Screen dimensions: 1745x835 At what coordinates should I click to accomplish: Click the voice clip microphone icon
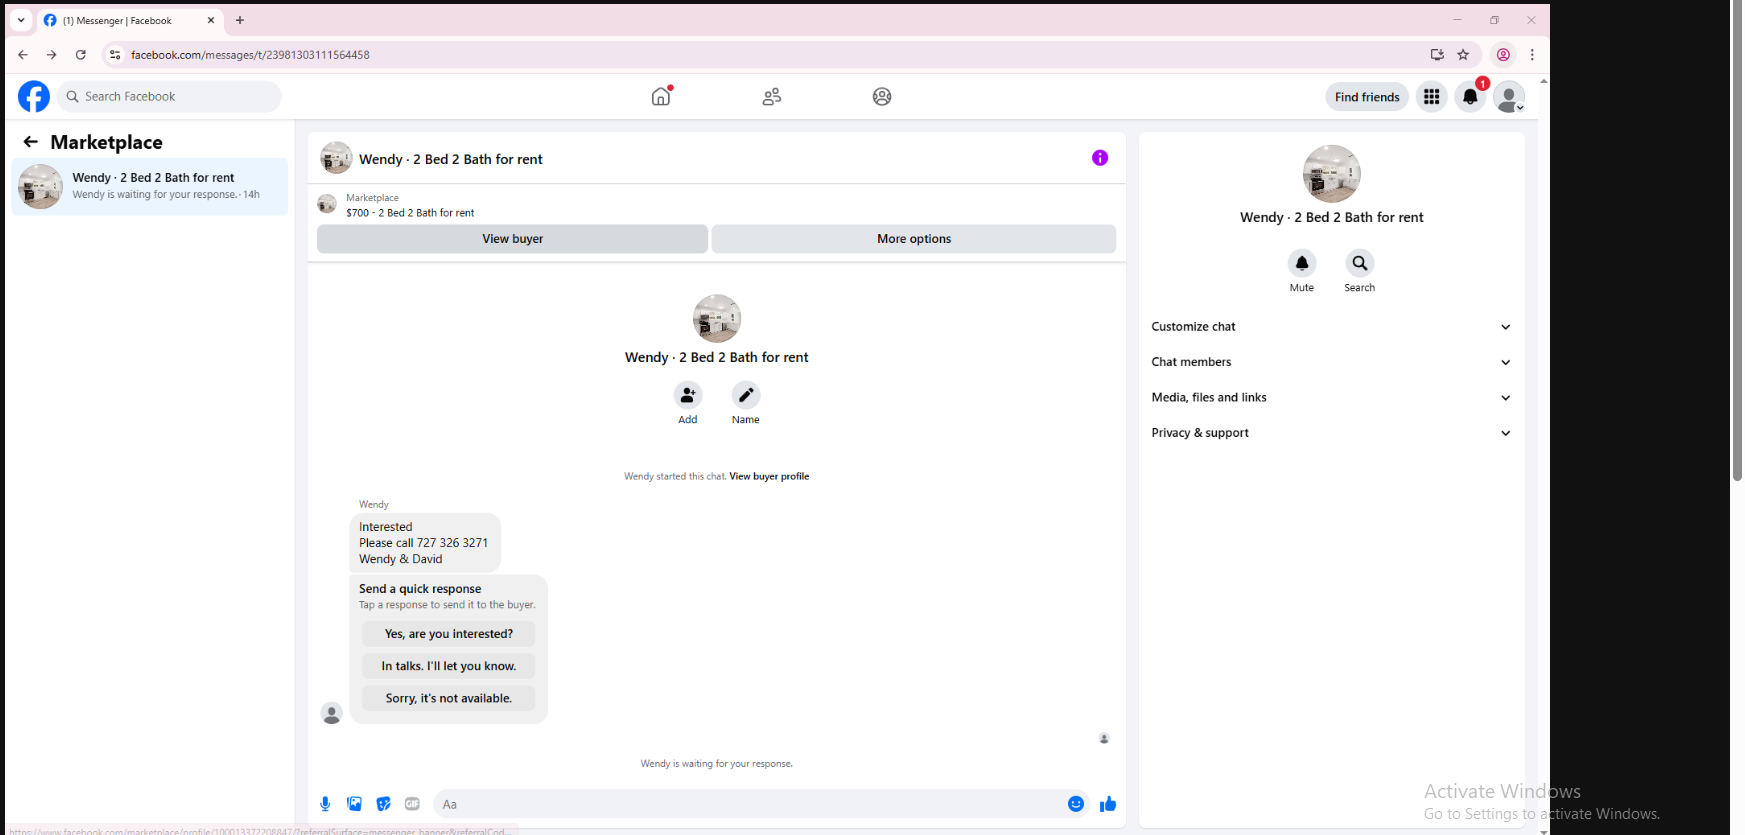325,804
